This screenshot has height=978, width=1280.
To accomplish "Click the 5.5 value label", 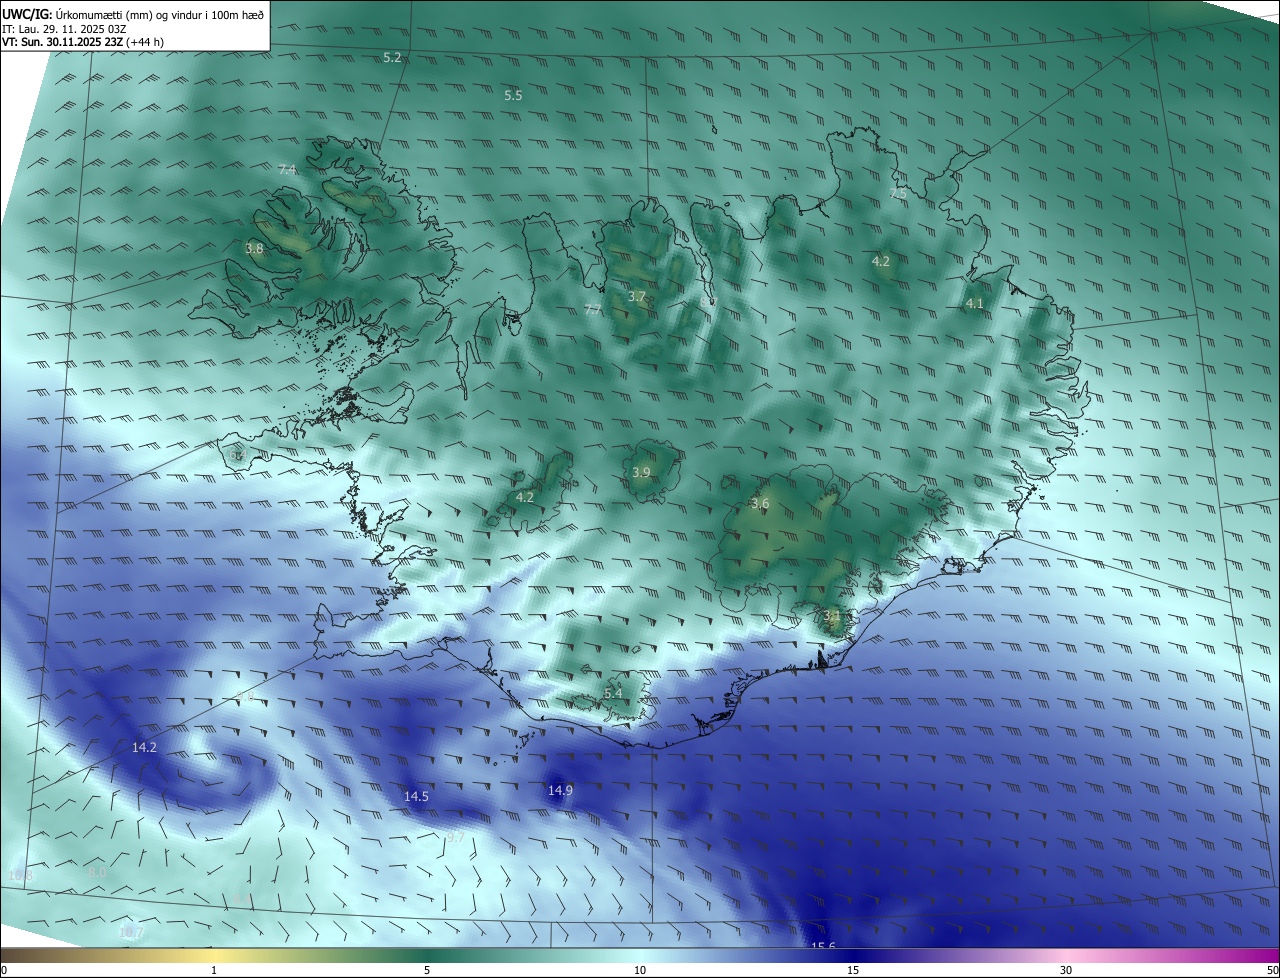I will 513,96.
